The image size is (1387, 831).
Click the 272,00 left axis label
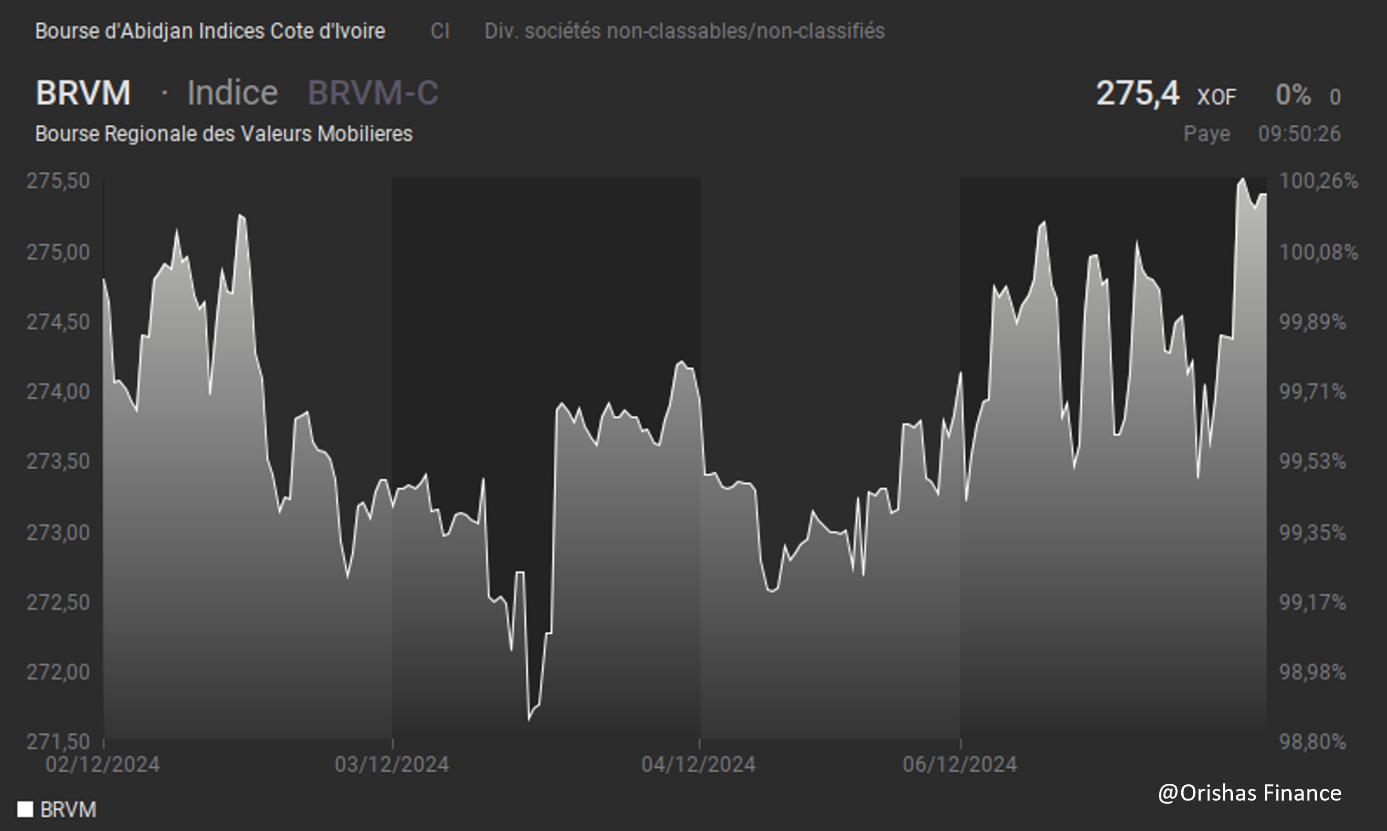(x=56, y=671)
